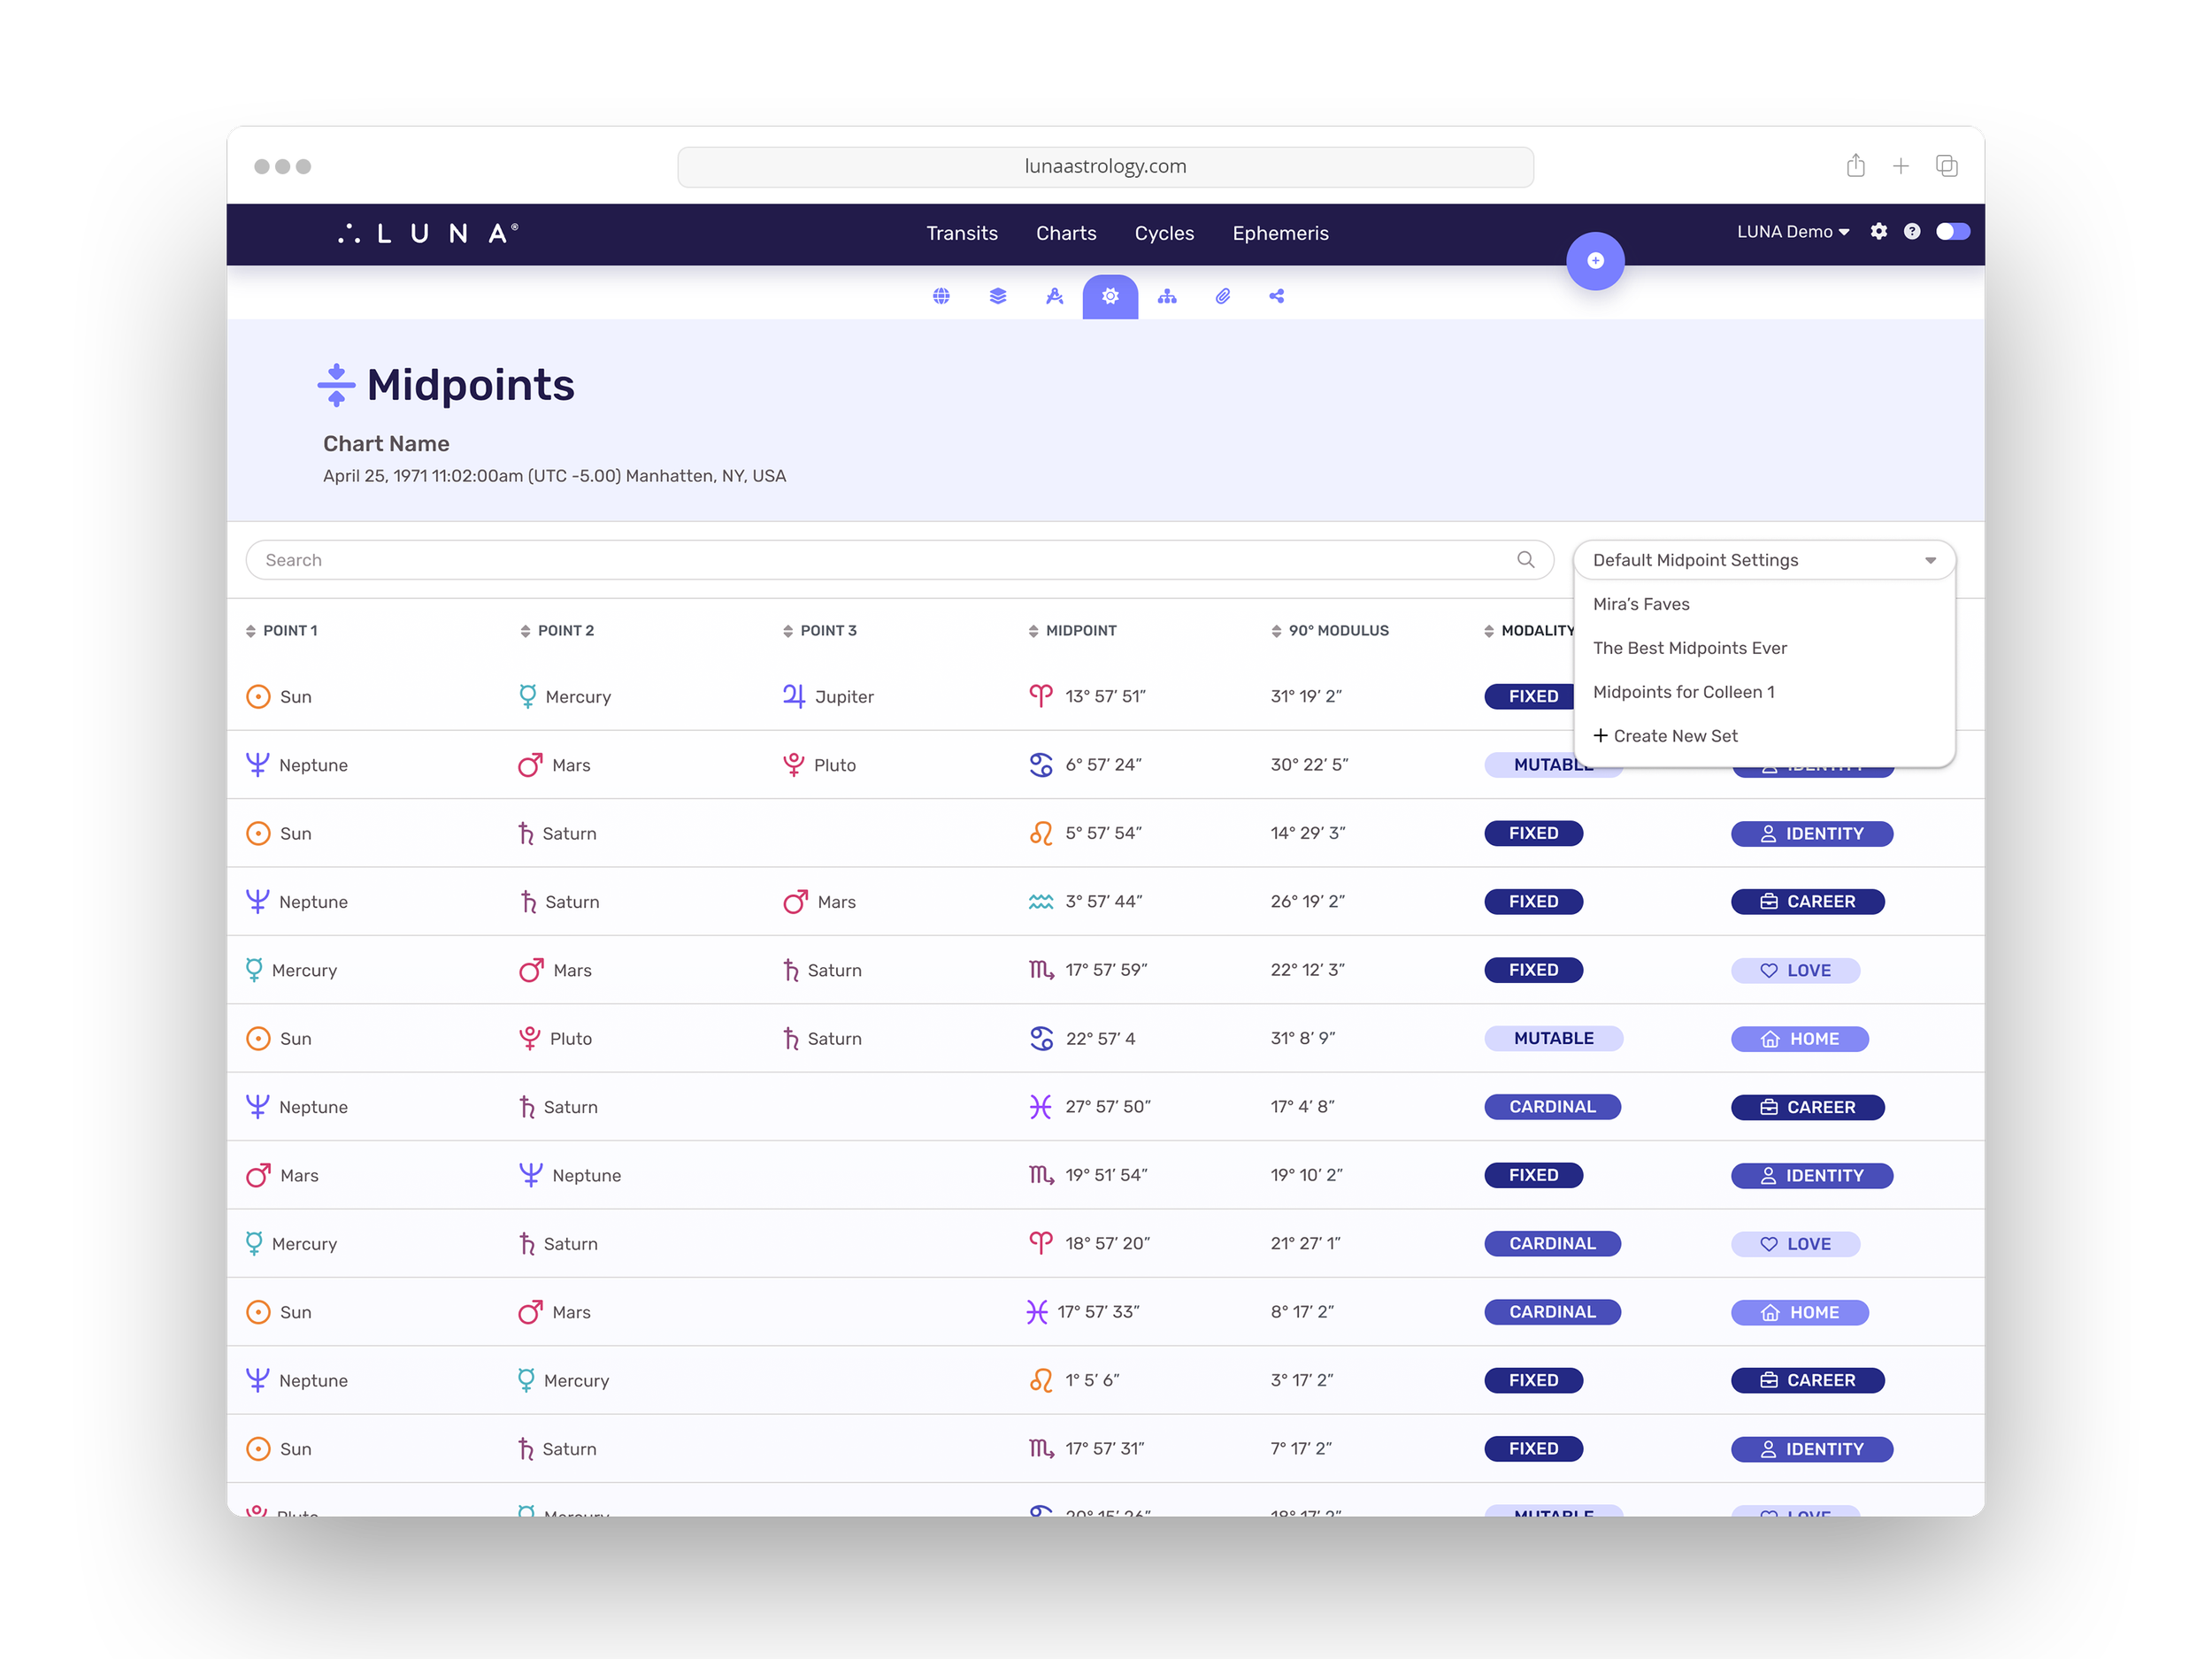Viewport: 2212px width, 1659px height.
Task: Go to the Ephemeris nav item
Action: pyautogui.click(x=1280, y=233)
